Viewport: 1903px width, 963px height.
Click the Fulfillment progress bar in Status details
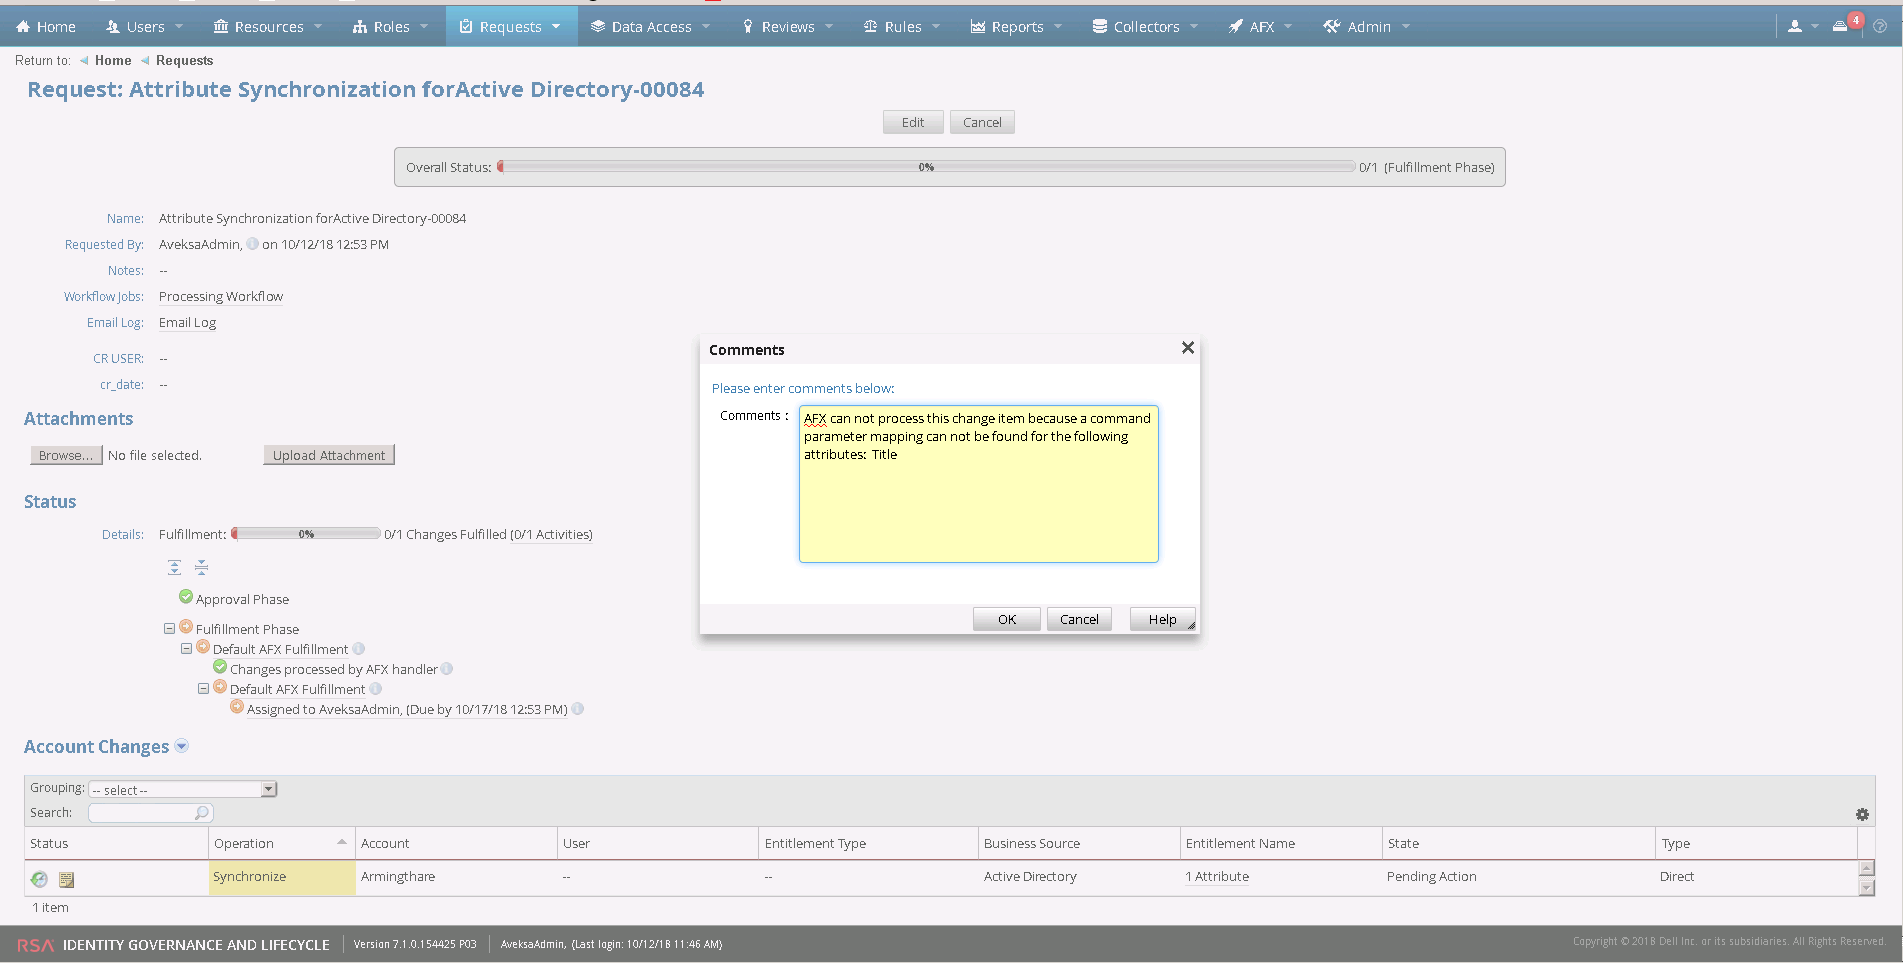305,533
